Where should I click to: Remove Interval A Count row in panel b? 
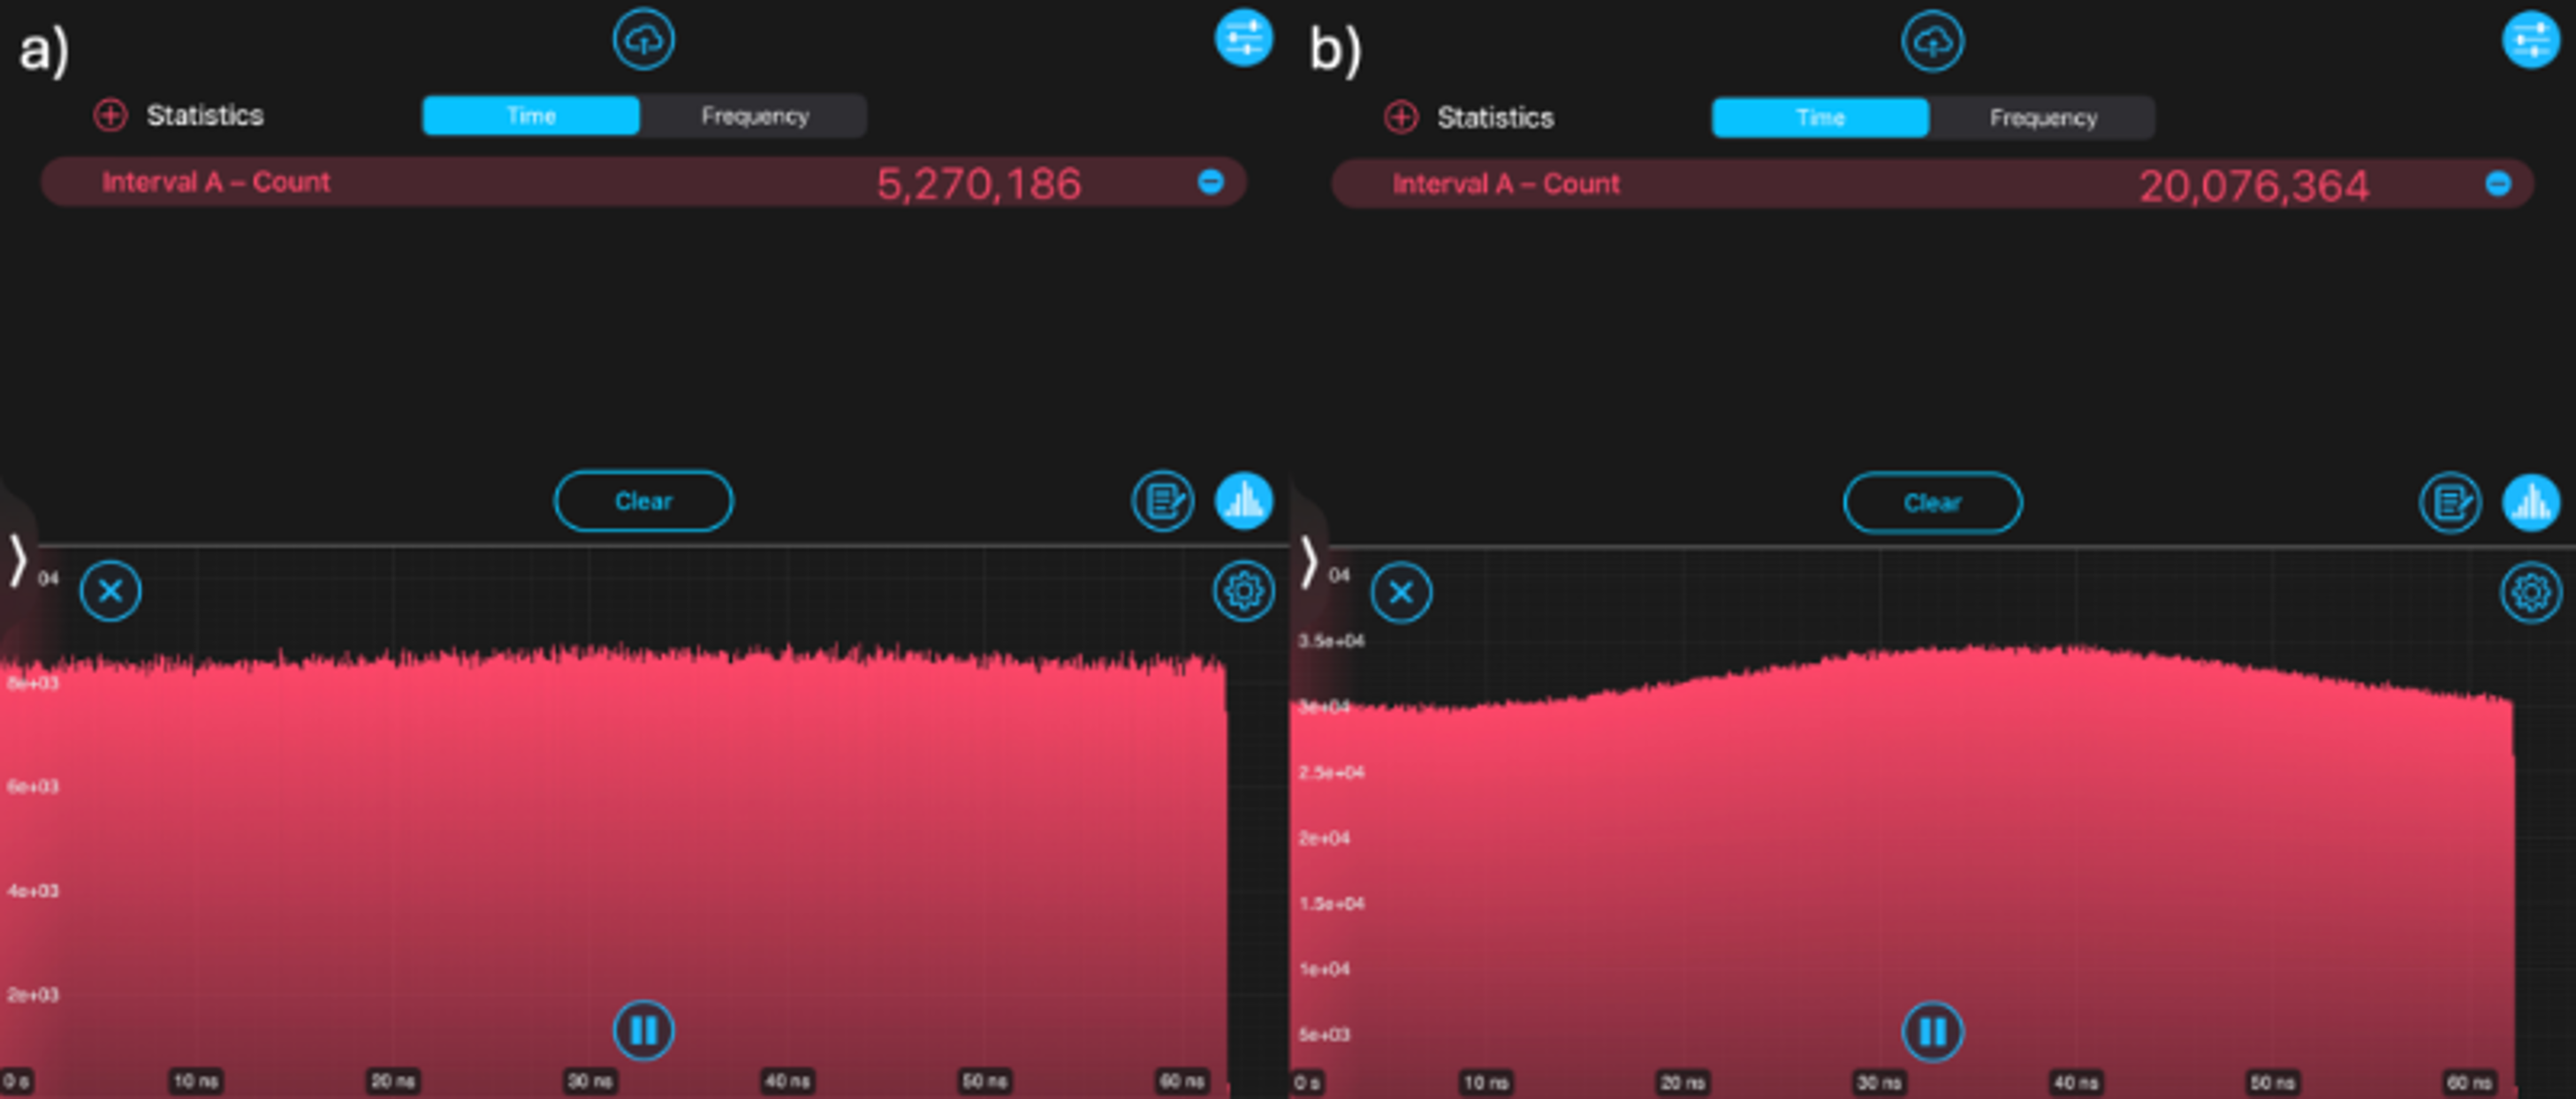click(x=2498, y=184)
